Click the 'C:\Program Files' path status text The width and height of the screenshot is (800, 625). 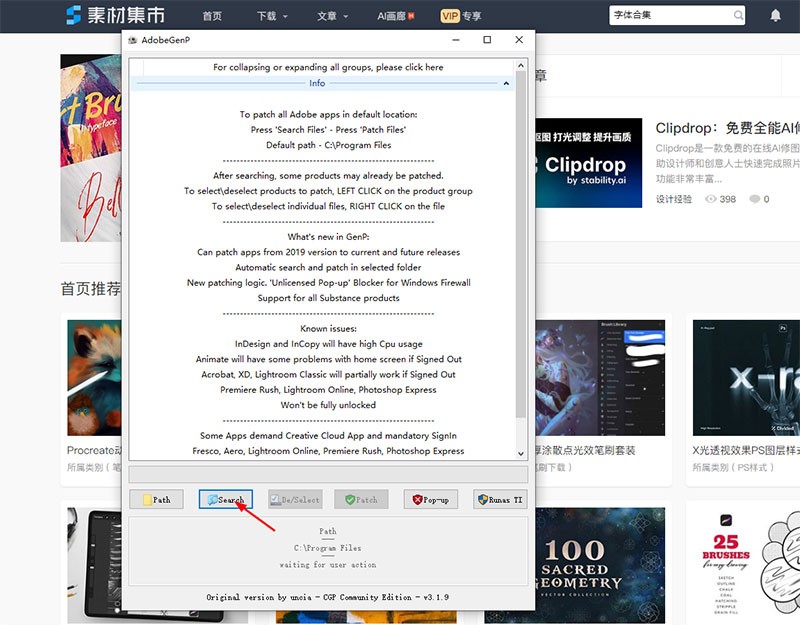pyautogui.click(x=328, y=548)
